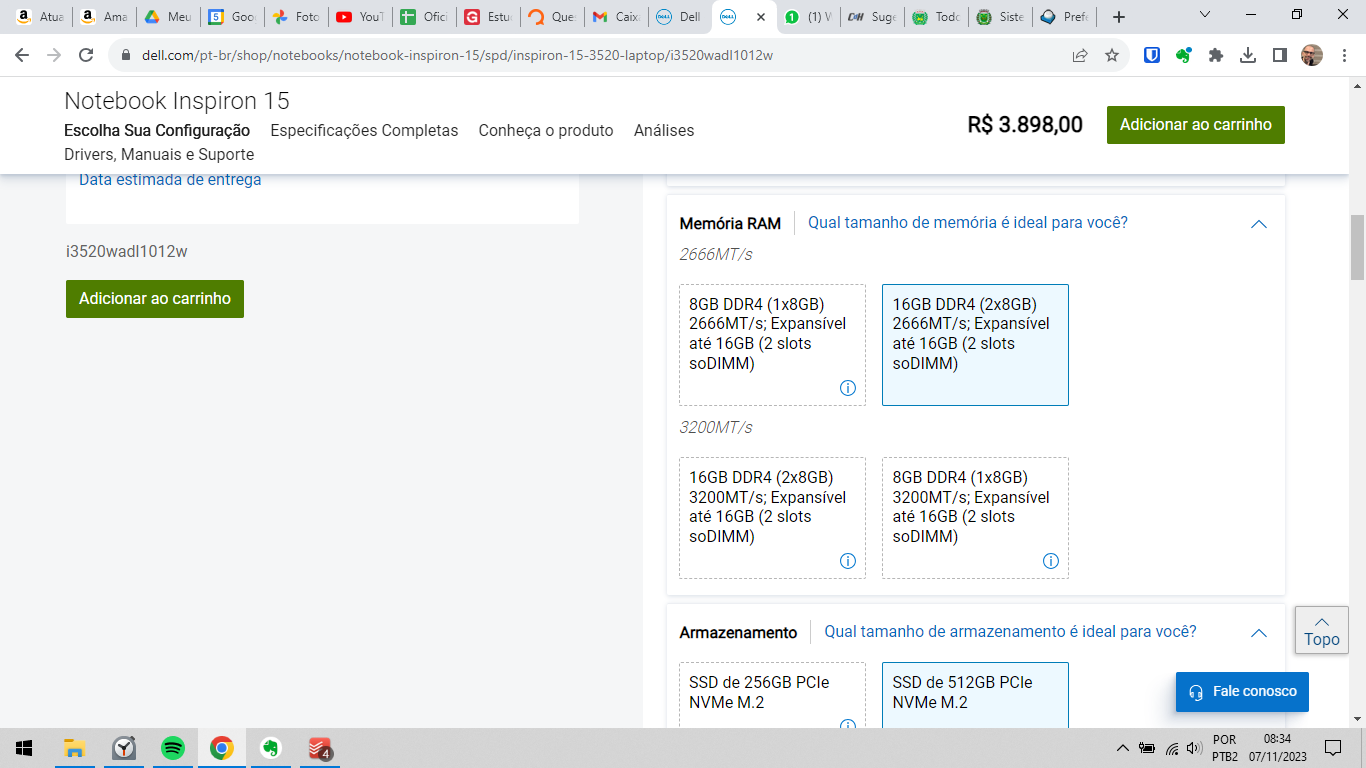Info icon for 16GB 3200MT/s memory
The width and height of the screenshot is (1366, 768).
tap(848, 561)
